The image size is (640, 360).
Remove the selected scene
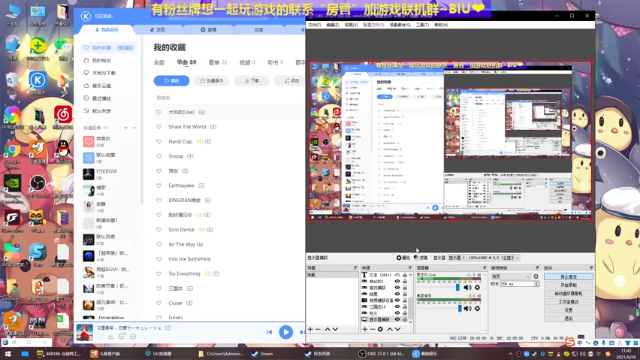point(318,329)
